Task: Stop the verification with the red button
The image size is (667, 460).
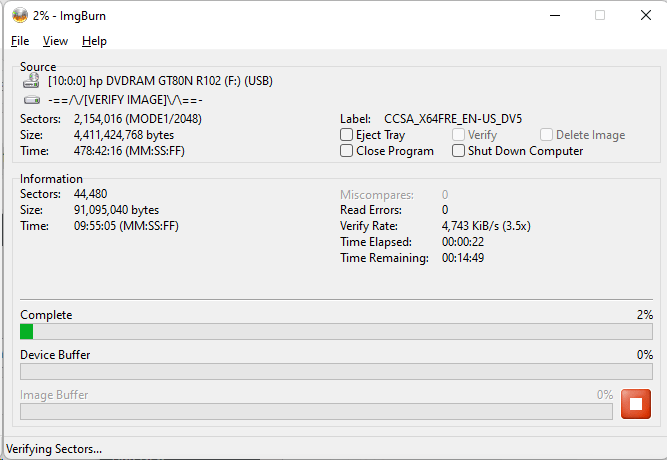Action: click(x=635, y=404)
